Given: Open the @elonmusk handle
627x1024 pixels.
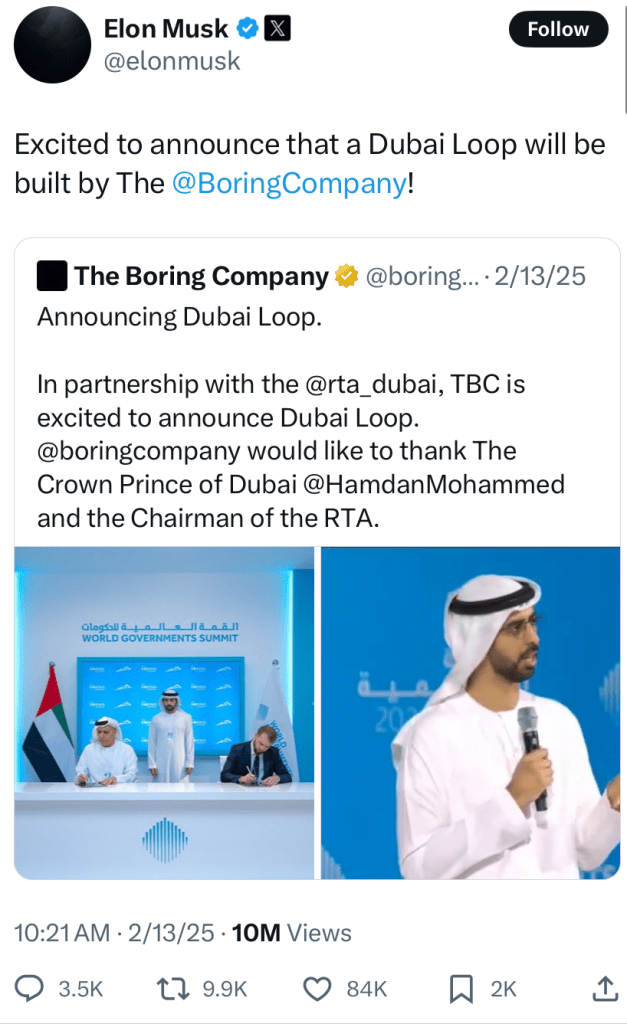Looking at the screenshot, I should [172, 61].
